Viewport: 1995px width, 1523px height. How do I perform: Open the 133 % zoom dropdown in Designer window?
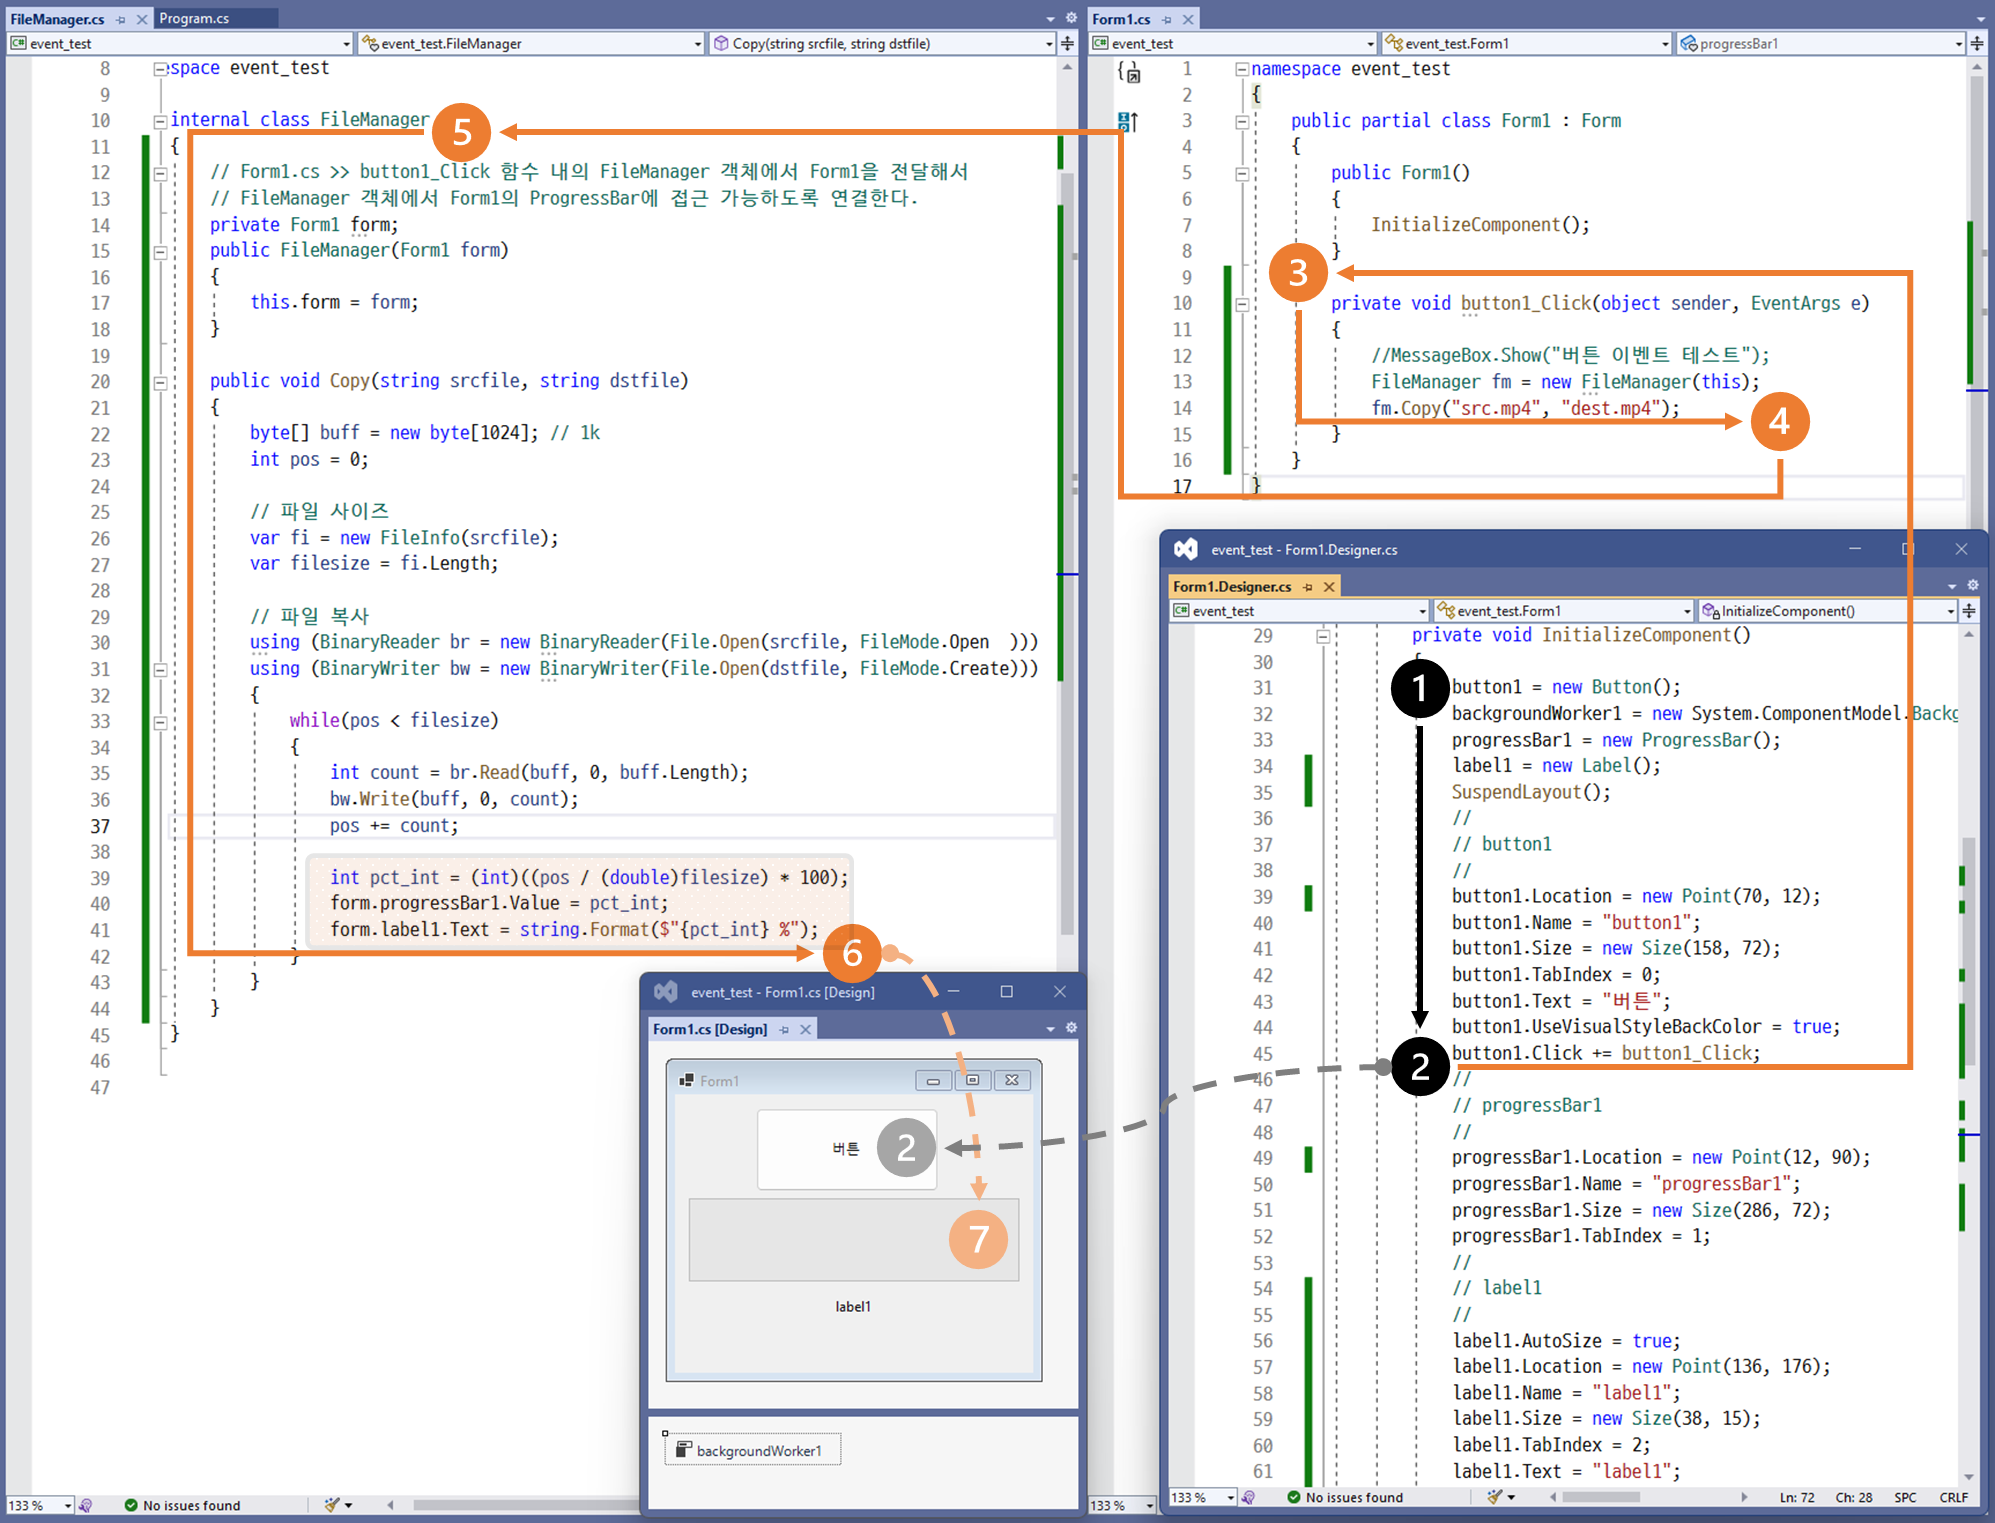[1230, 1497]
